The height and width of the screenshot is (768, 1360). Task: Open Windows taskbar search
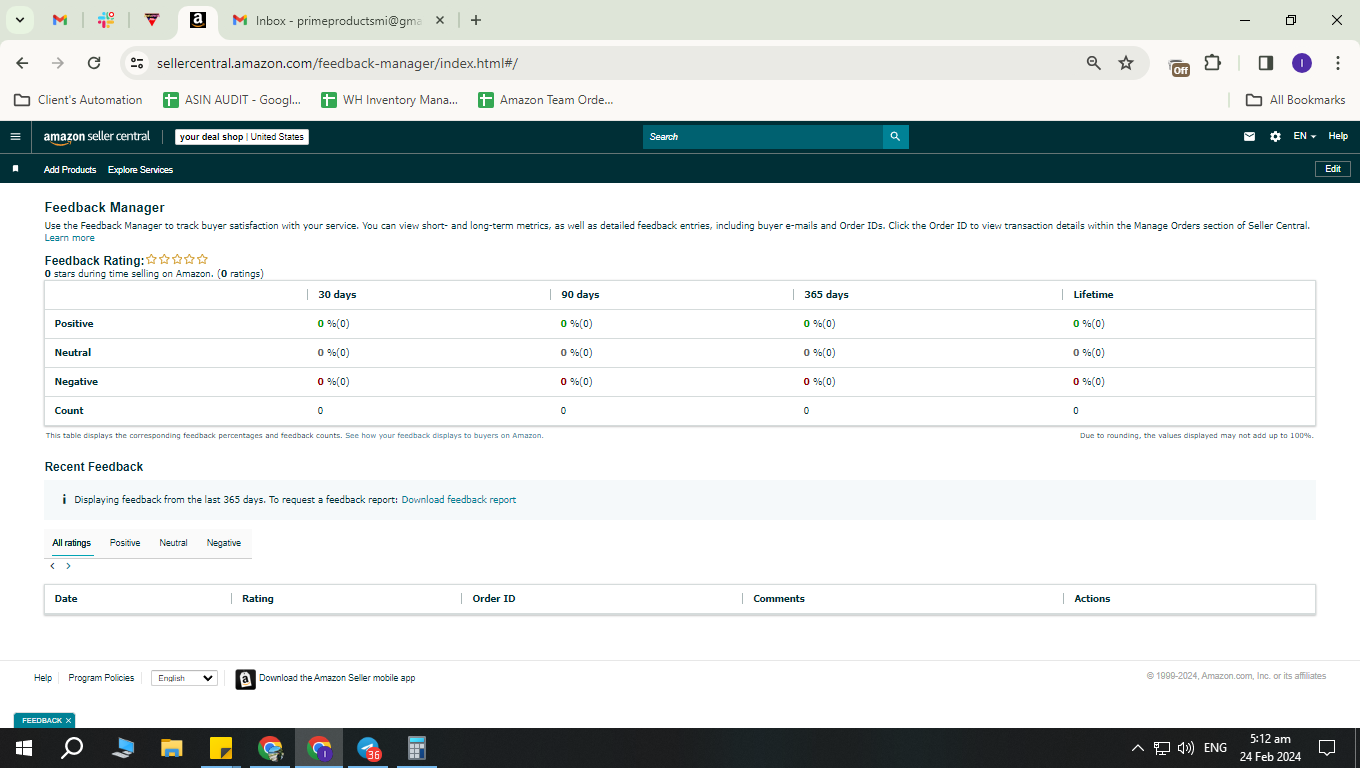click(72, 747)
